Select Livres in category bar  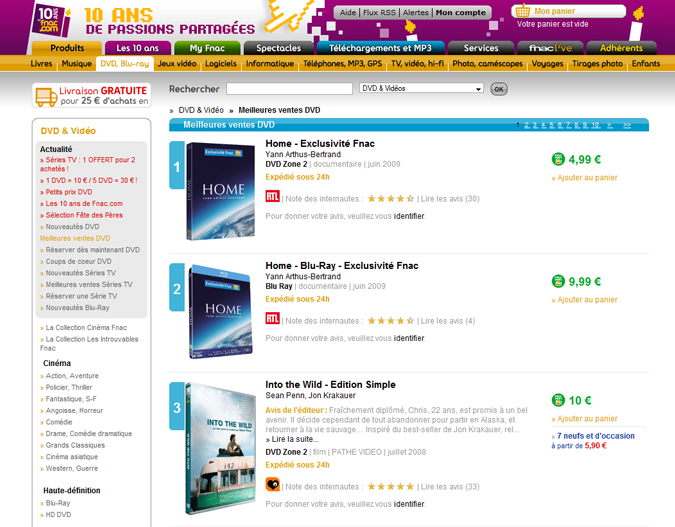41,64
